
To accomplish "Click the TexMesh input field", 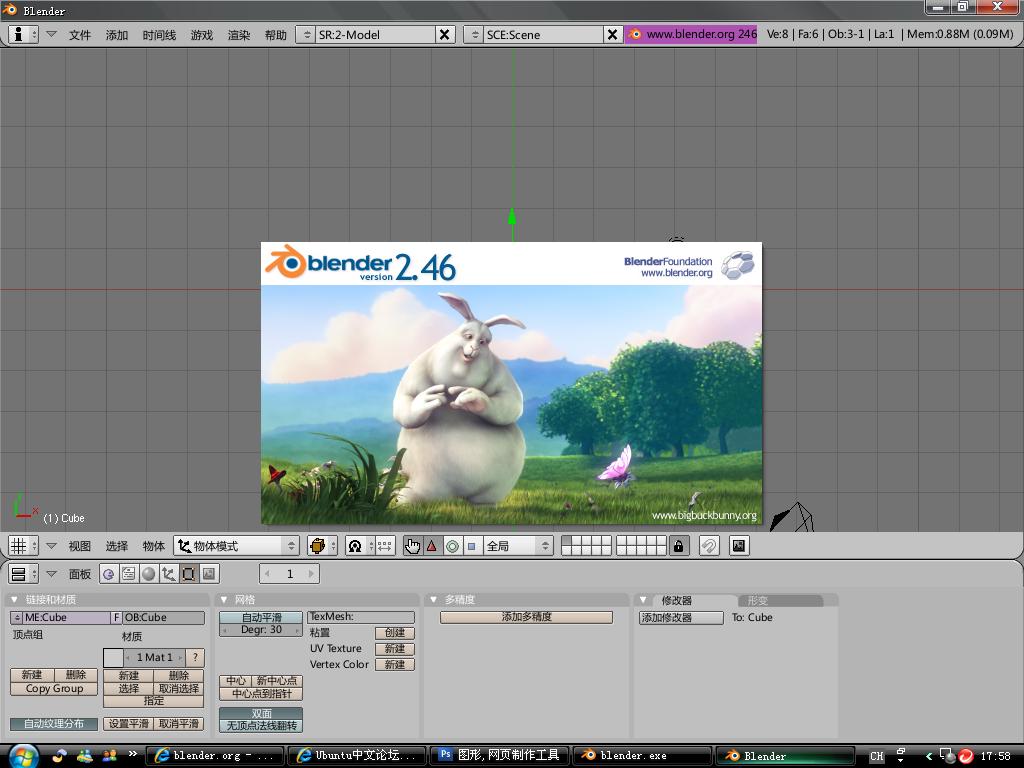I will [x=361, y=617].
